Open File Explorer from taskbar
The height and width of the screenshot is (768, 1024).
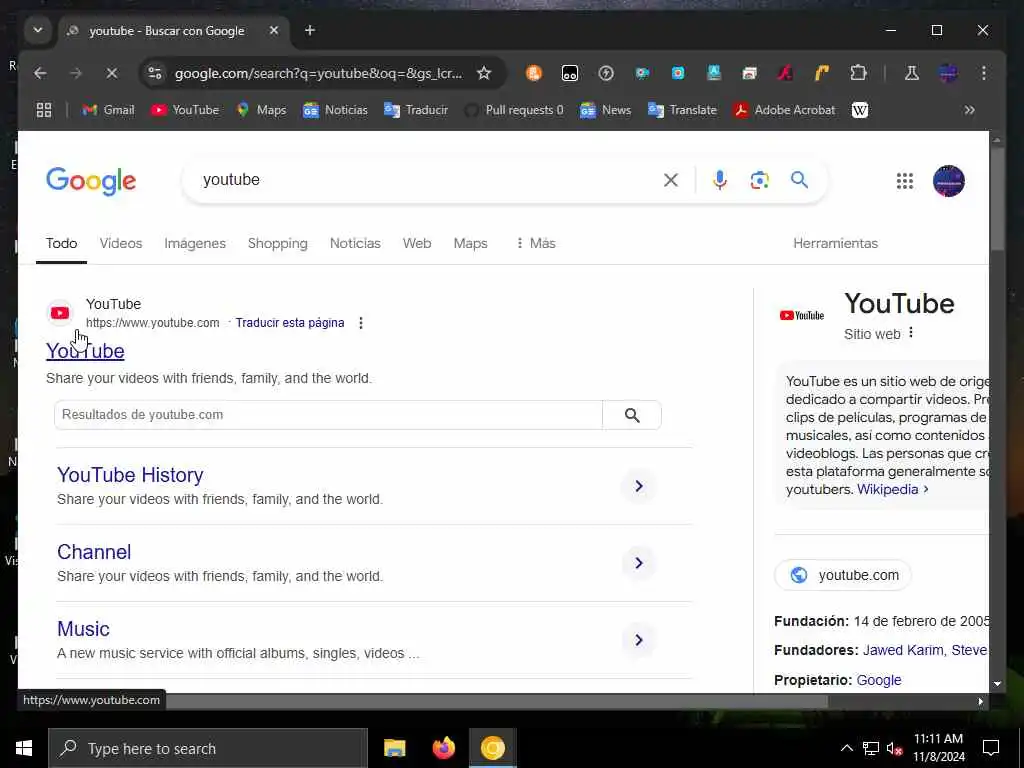point(394,748)
